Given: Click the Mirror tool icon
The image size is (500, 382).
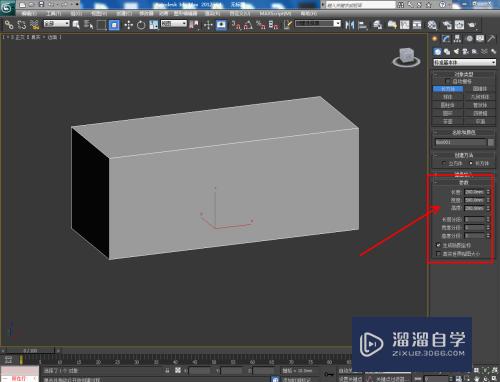Looking at the screenshot, I should (x=350, y=25).
